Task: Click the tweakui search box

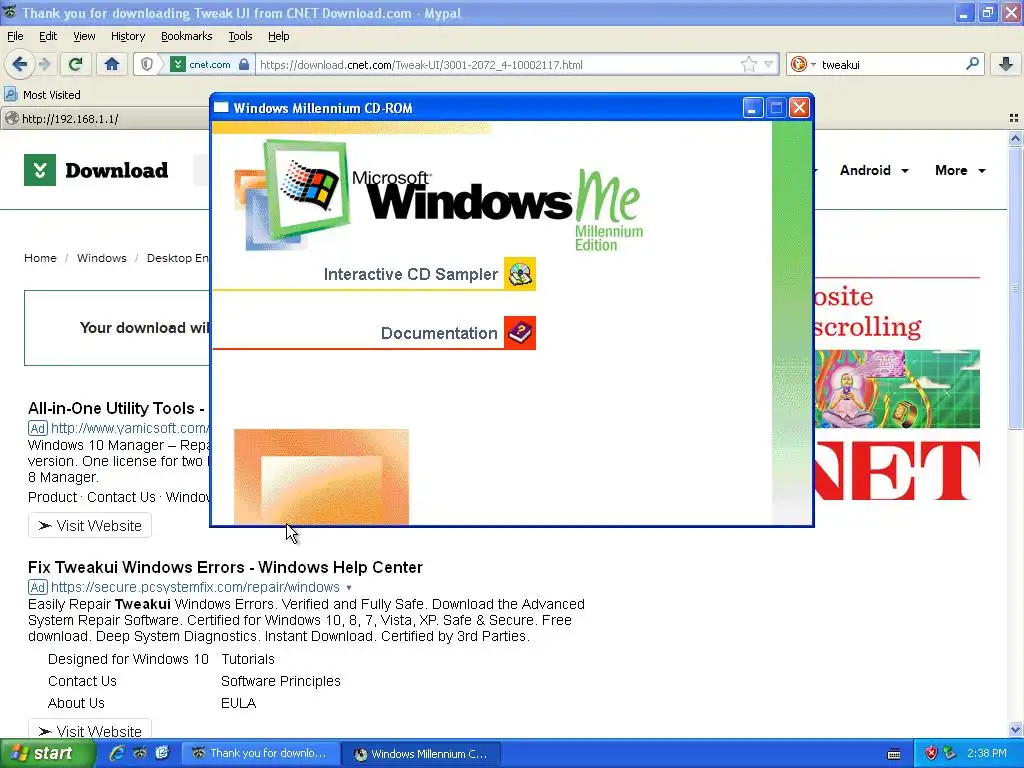Action: (889, 65)
